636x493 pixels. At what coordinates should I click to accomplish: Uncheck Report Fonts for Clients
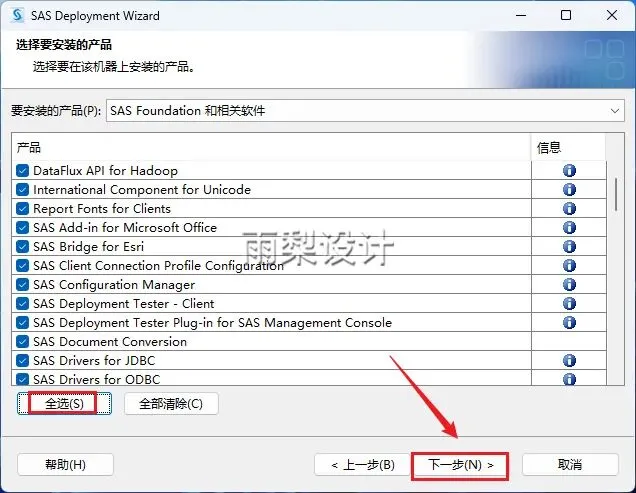pyautogui.click(x=22, y=209)
